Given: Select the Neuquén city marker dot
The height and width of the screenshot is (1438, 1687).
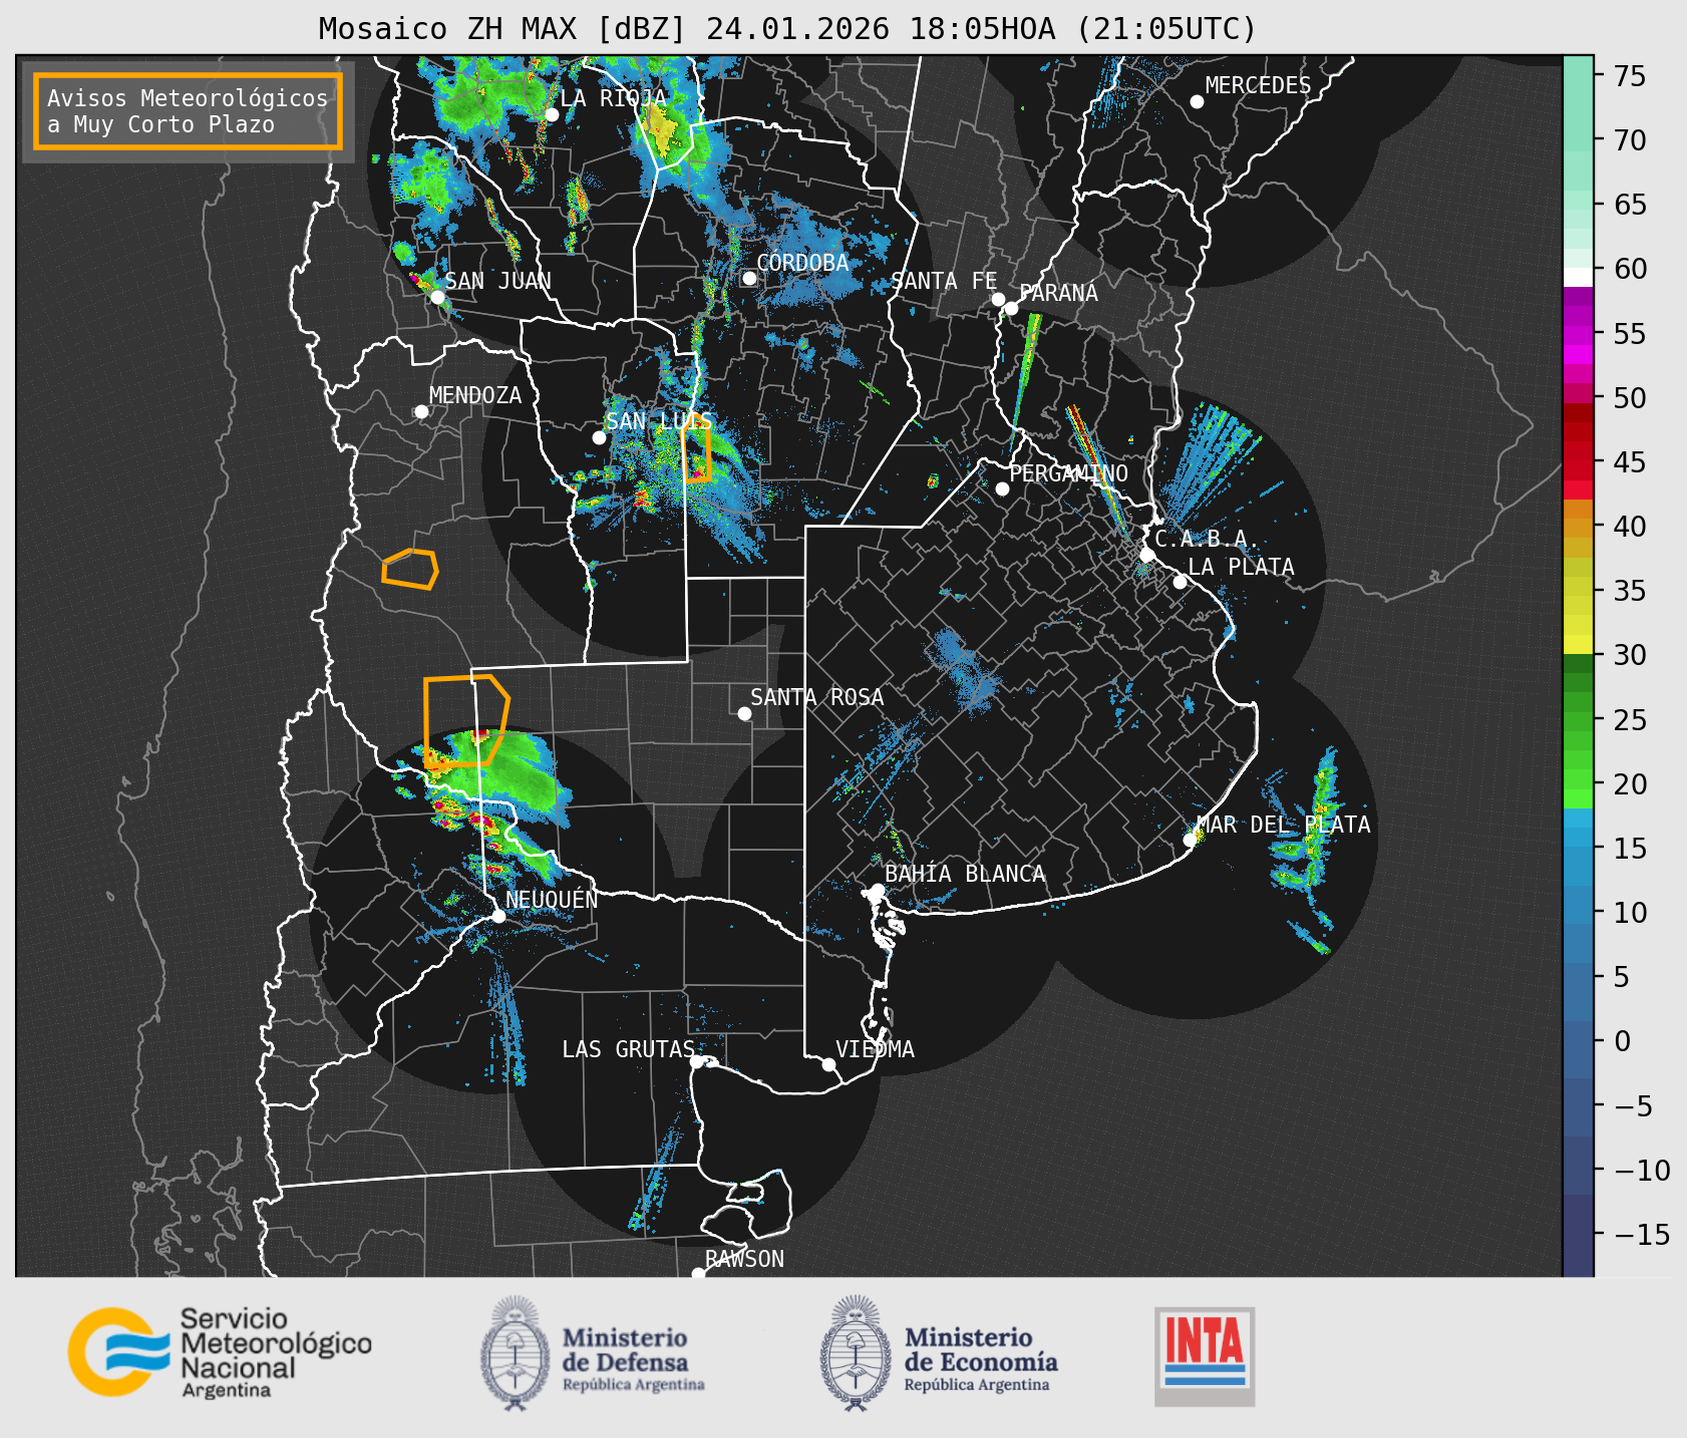Looking at the screenshot, I should tap(499, 916).
